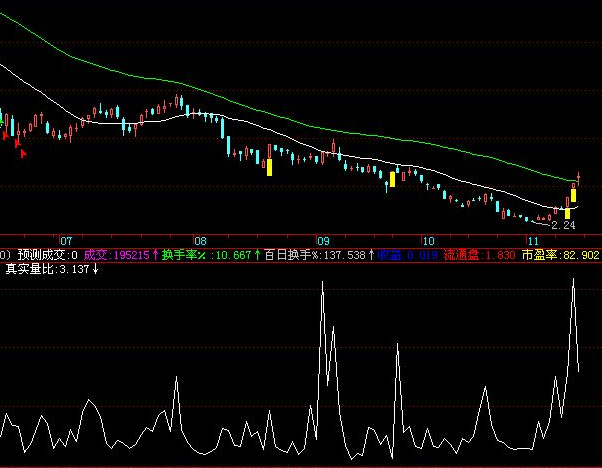Click the 预测成交:0 readout

pyautogui.click(x=48, y=255)
